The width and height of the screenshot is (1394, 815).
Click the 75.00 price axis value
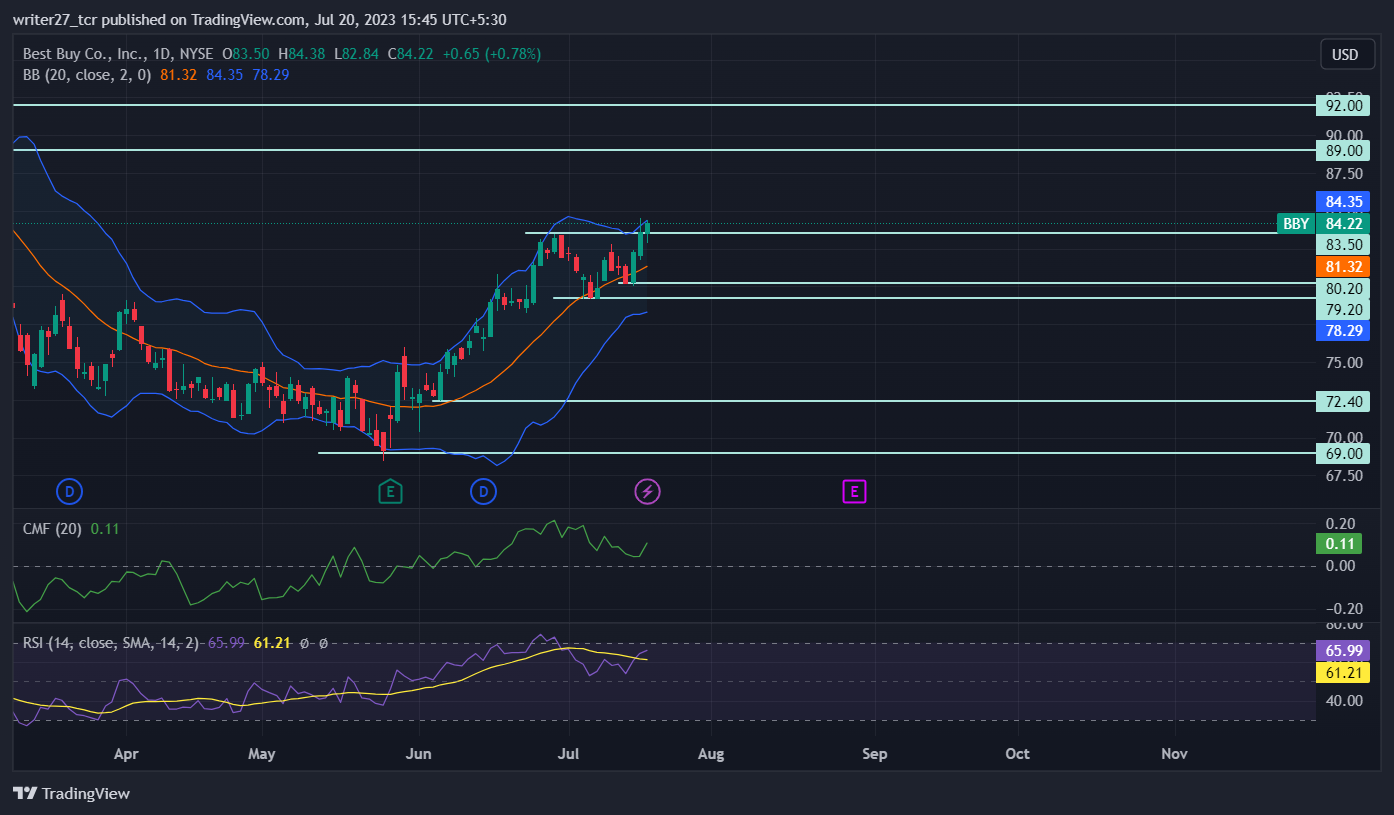[x=1344, y=363]
